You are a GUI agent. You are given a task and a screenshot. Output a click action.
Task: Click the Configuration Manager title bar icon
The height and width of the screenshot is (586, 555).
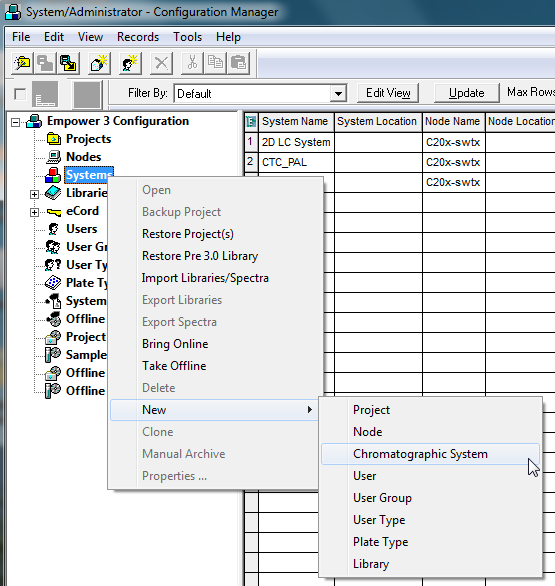[x=13, y=12]
